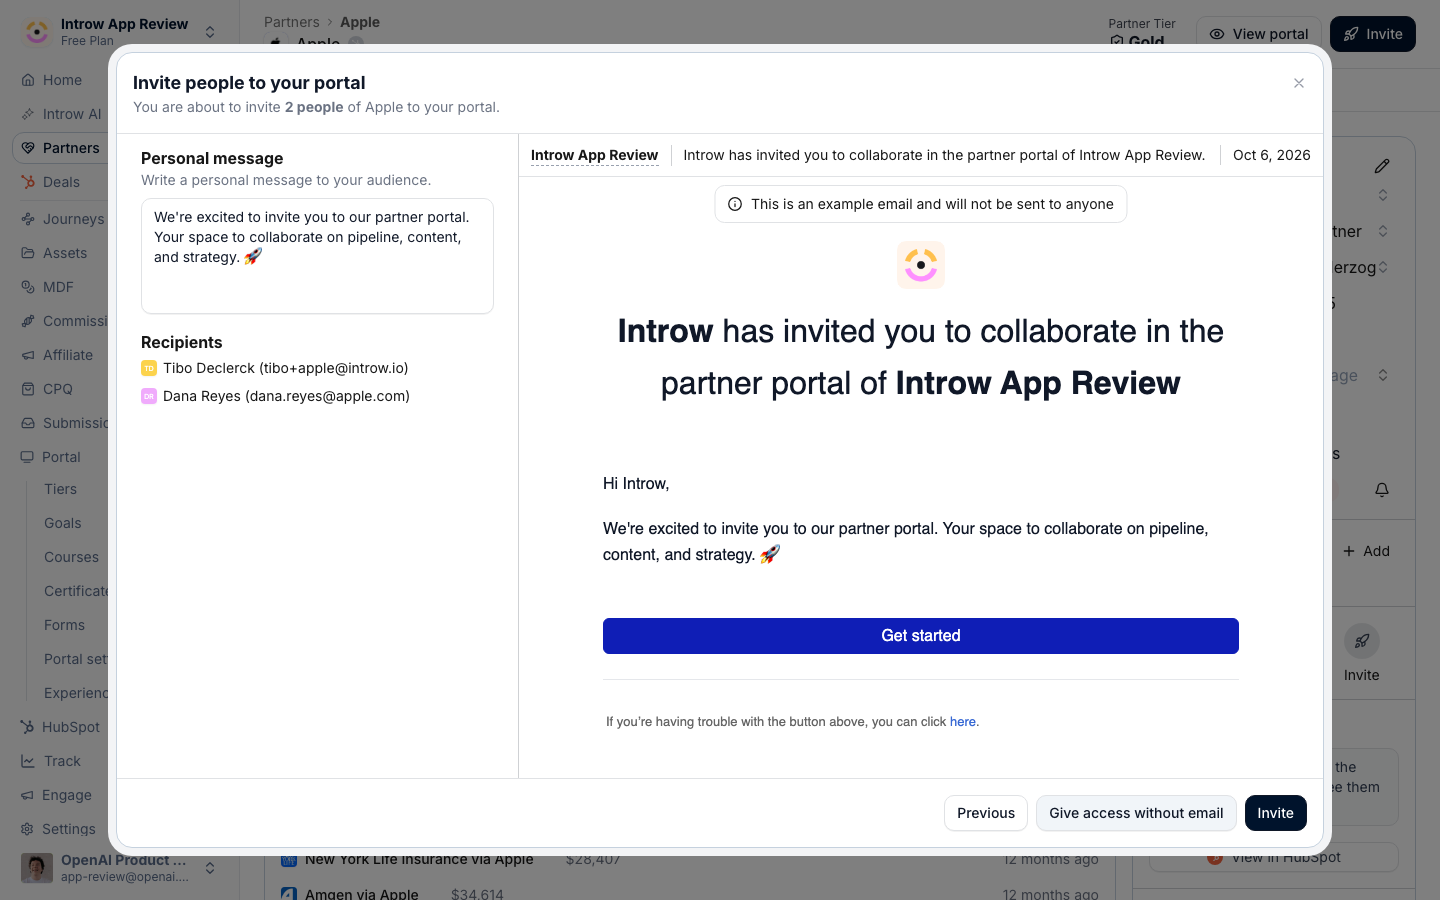Click the CPQ sidebar icon
This screenshot has width=1440, height=900.
[28, 389]
